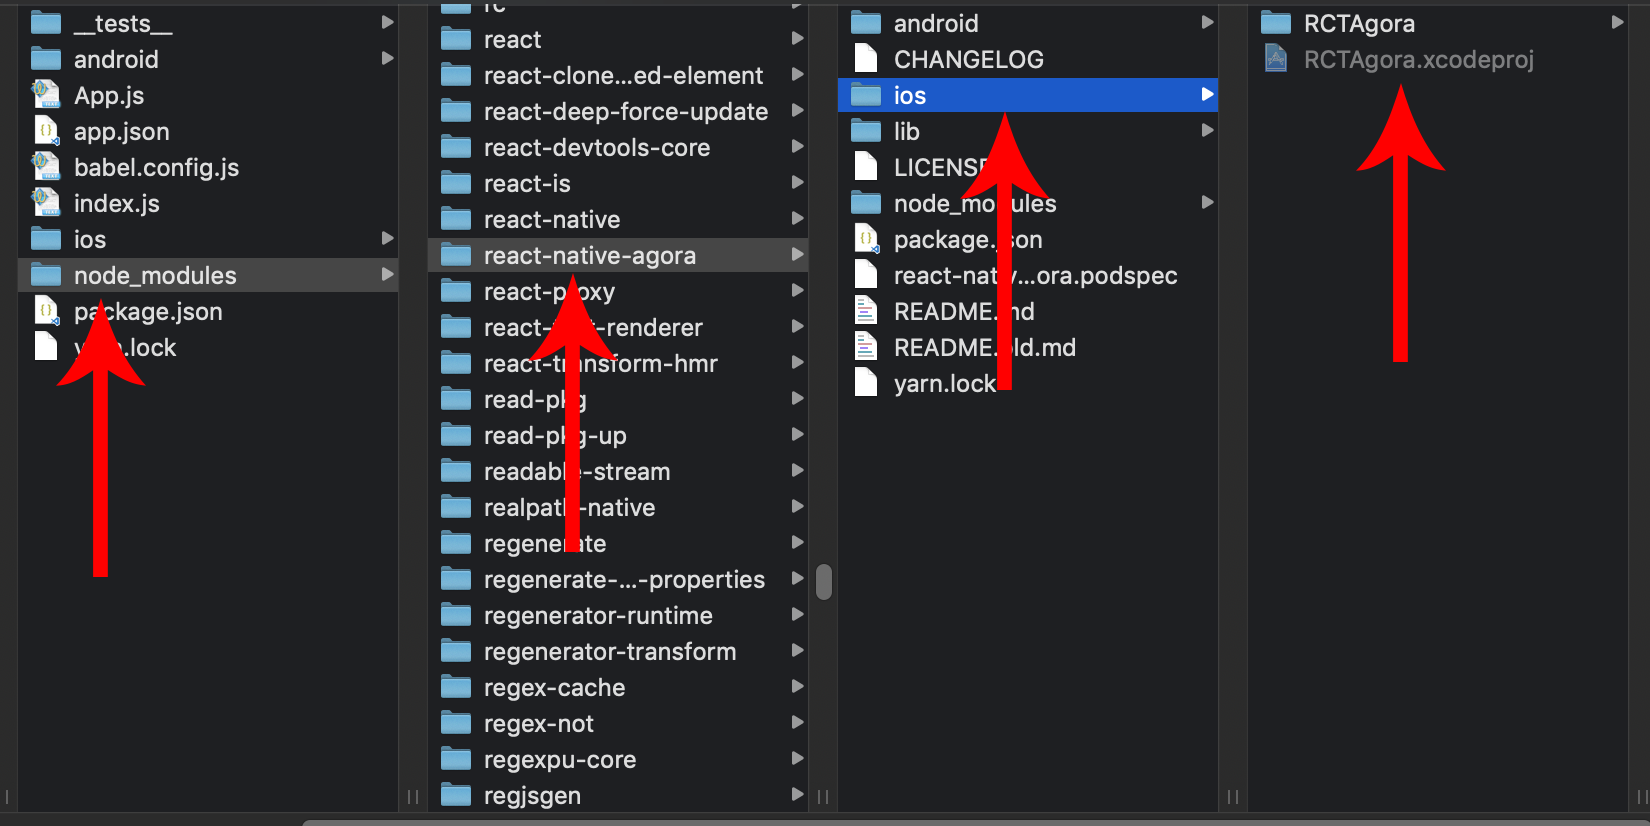Image resolution: width=1650 pixels, height=826 pixels.
Task: Select the package.json row in first column
Action: pyautogui.click(x=208, y=311)
